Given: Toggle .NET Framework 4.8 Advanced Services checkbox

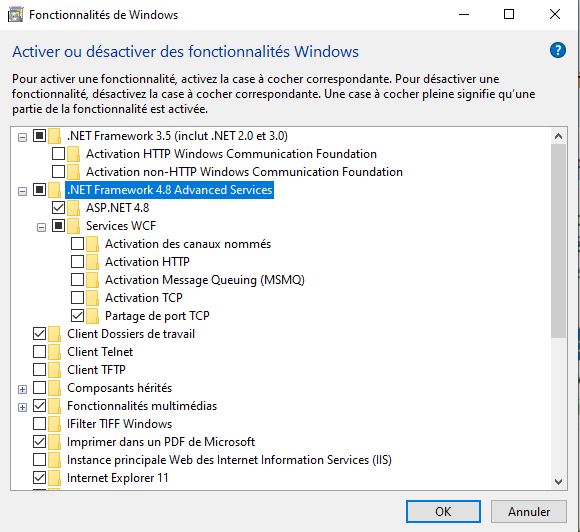Looking at the screenshot, I should tap(40, 190).
